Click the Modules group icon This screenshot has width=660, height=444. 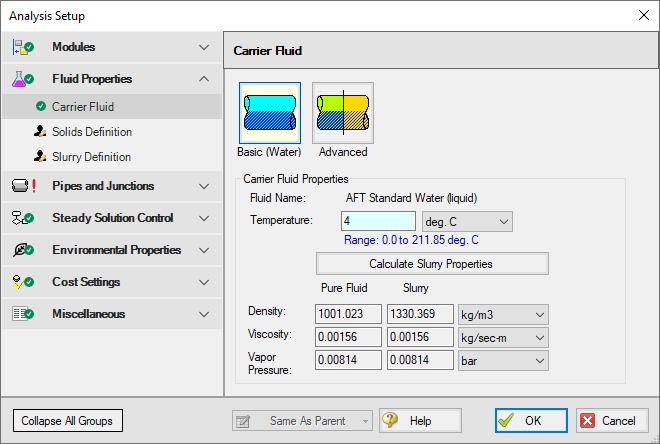24,47
